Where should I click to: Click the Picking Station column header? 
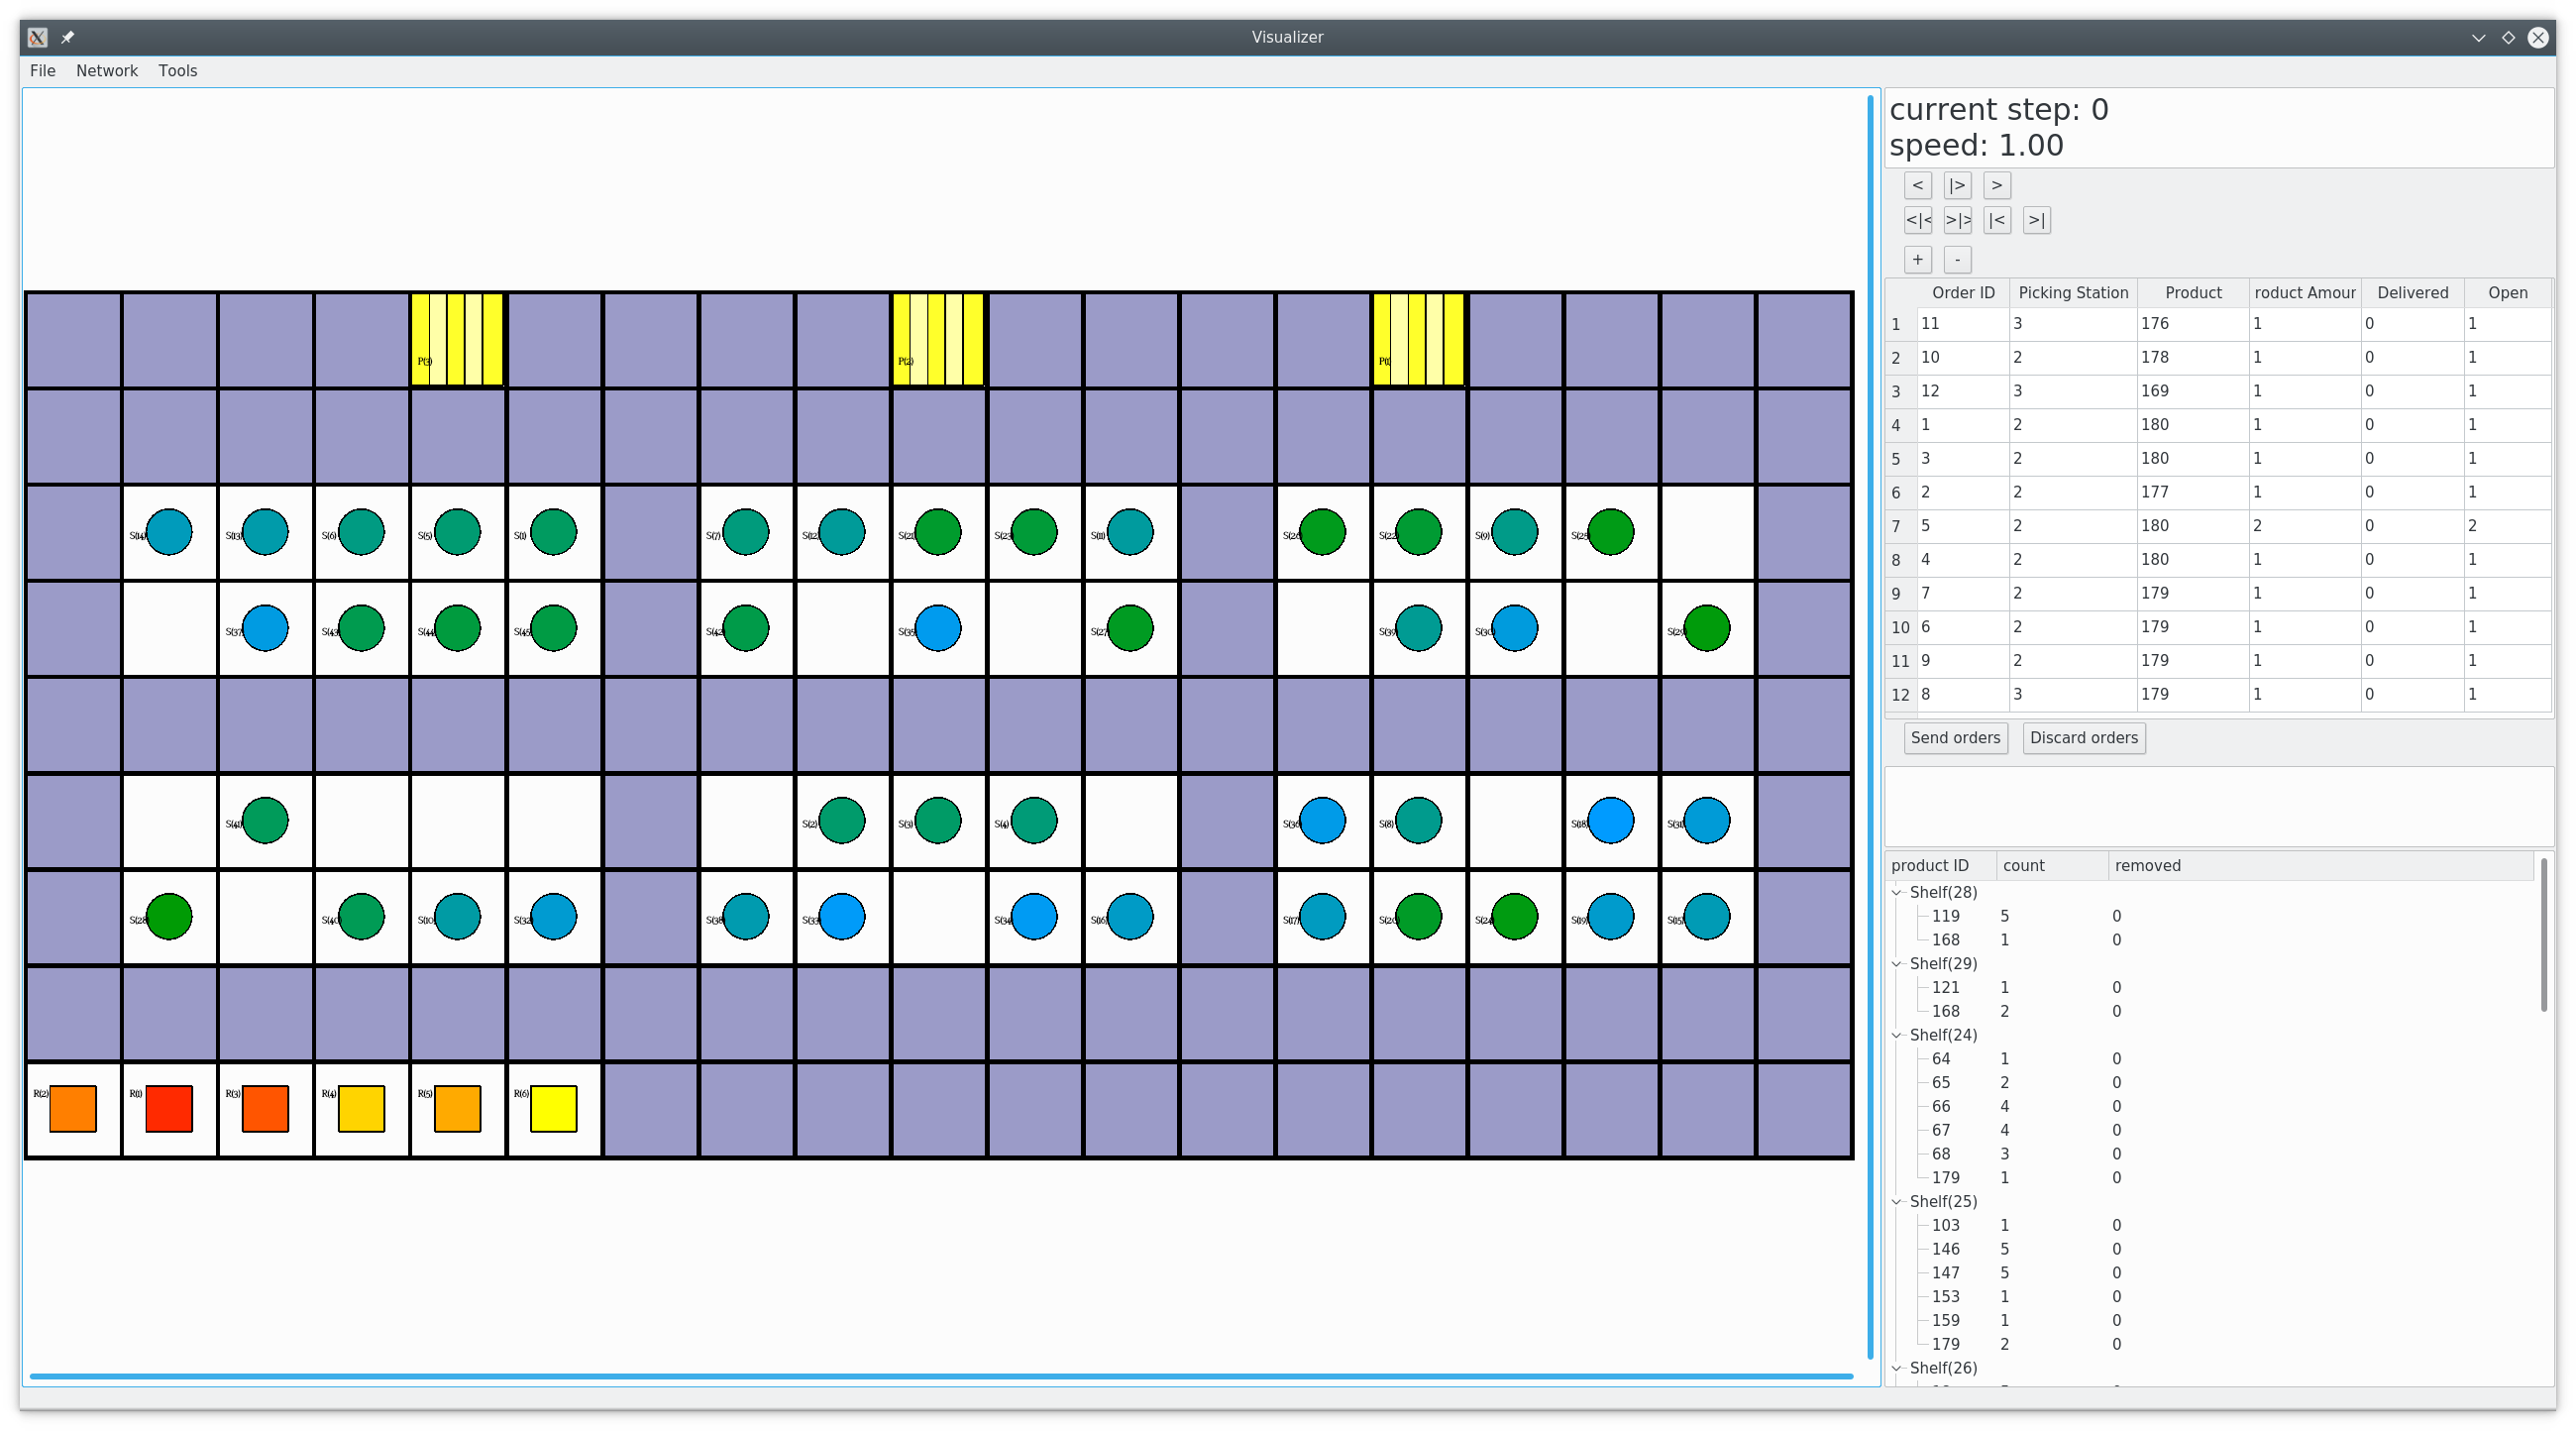click(x=2072, y=293)
